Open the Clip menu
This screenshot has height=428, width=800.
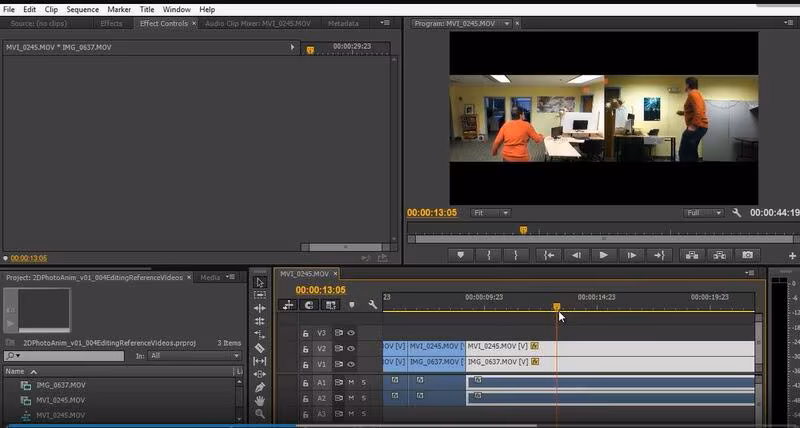51,9
